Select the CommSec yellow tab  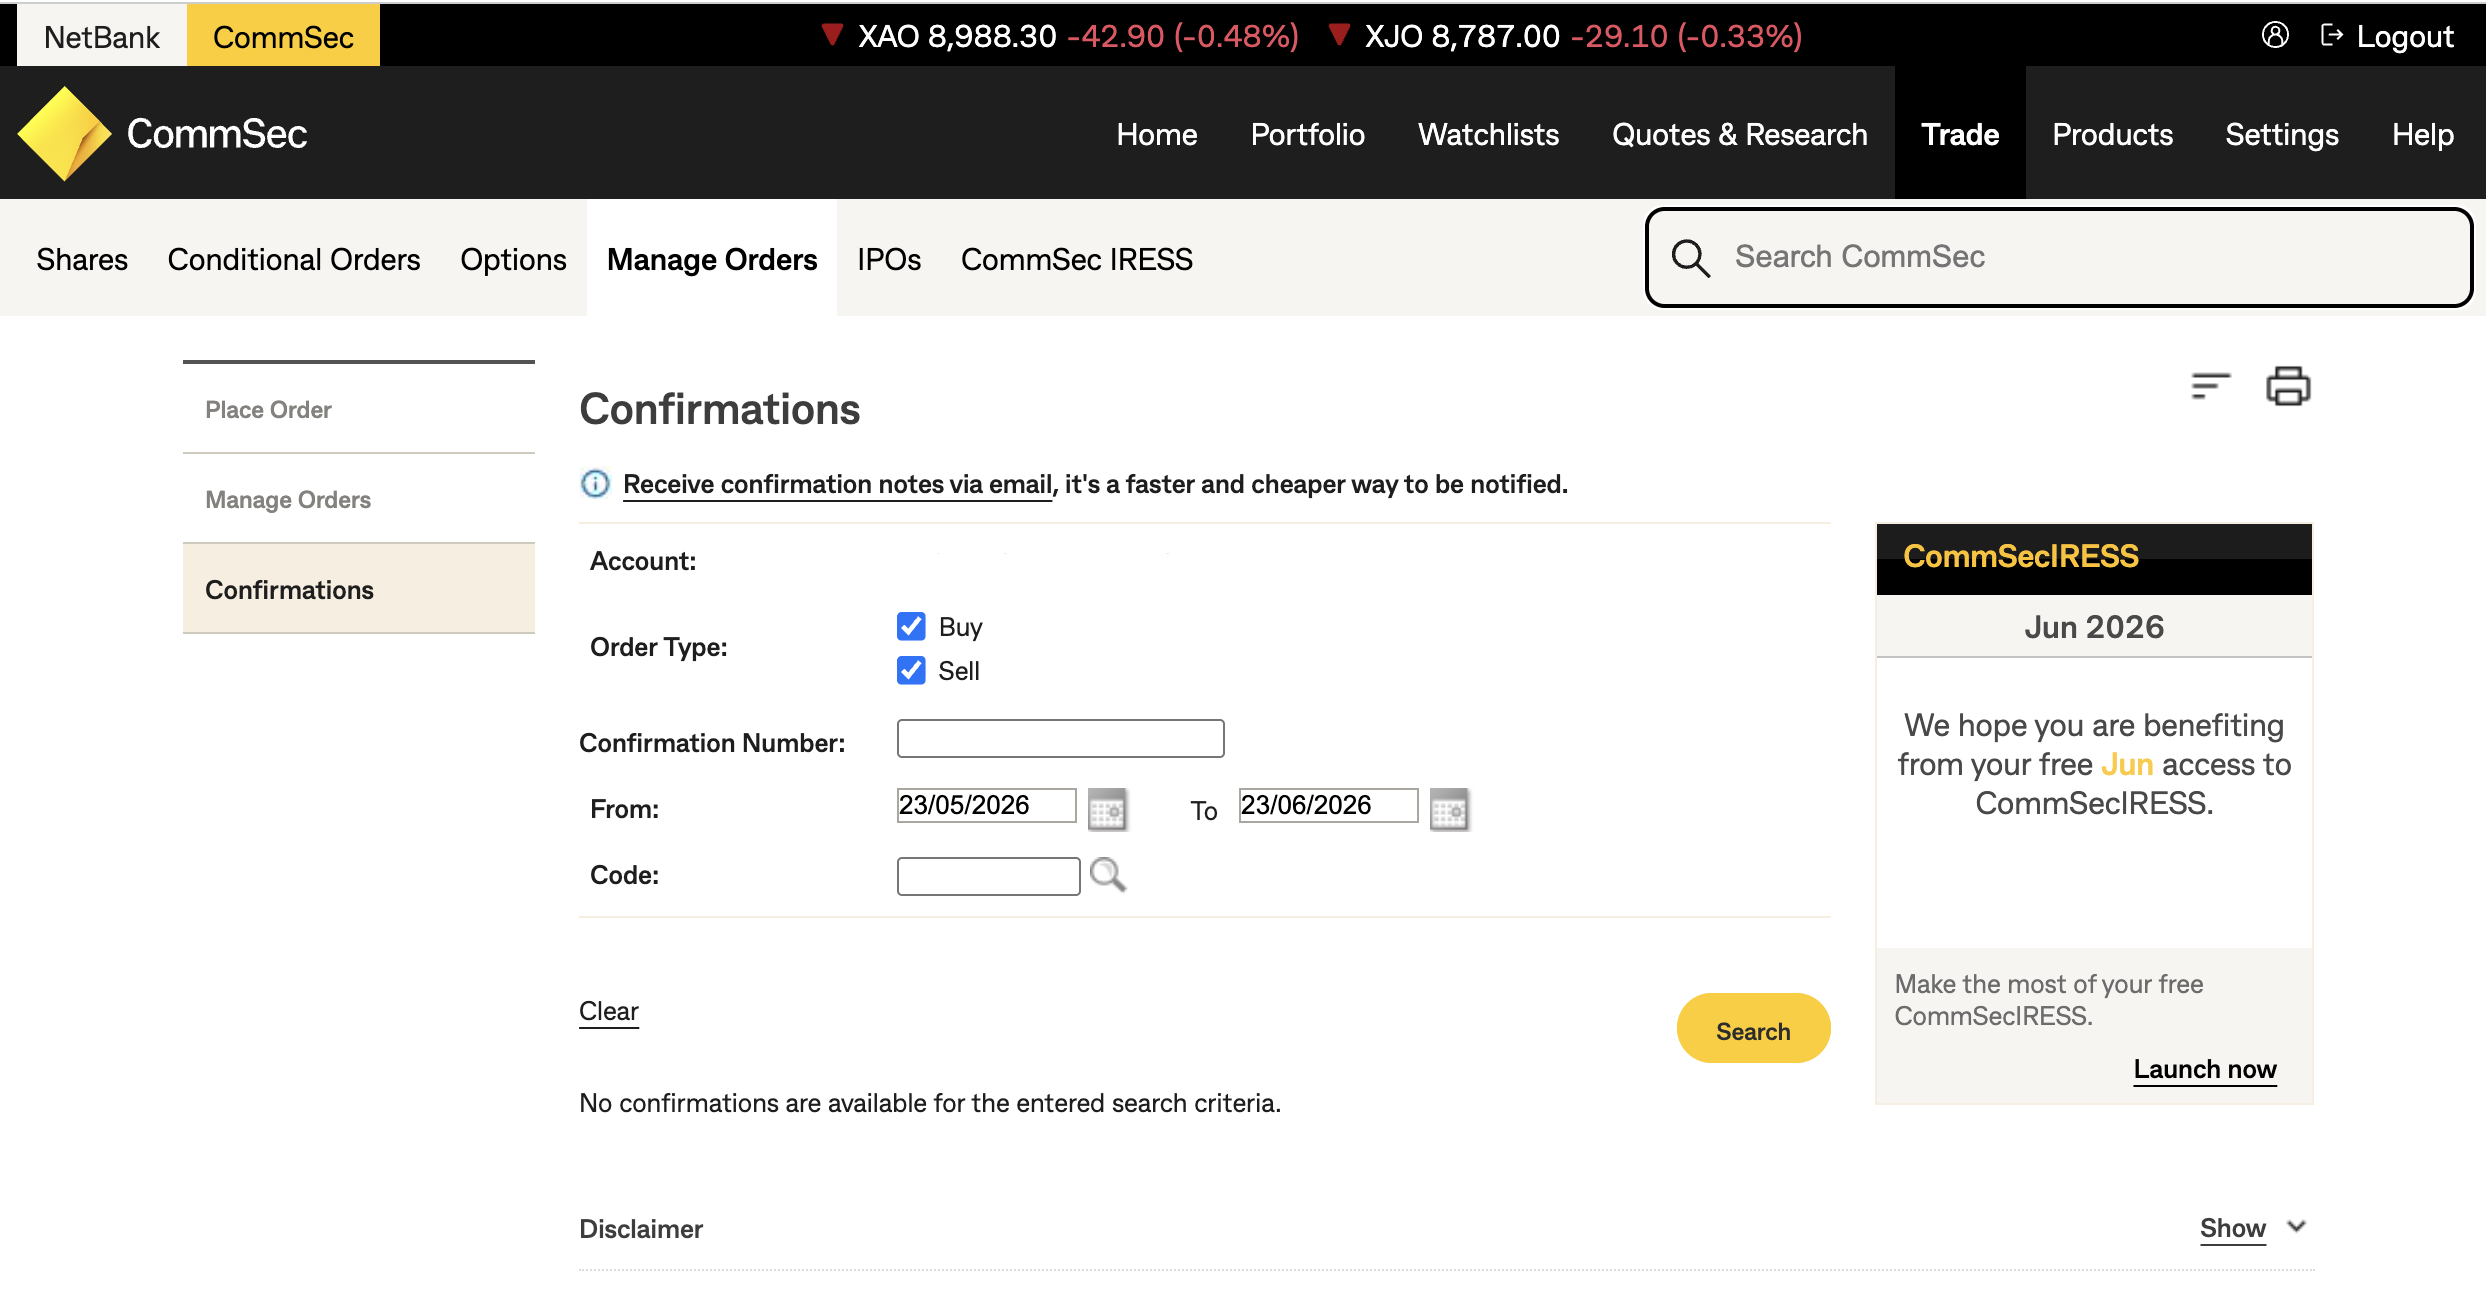[283, 36]
